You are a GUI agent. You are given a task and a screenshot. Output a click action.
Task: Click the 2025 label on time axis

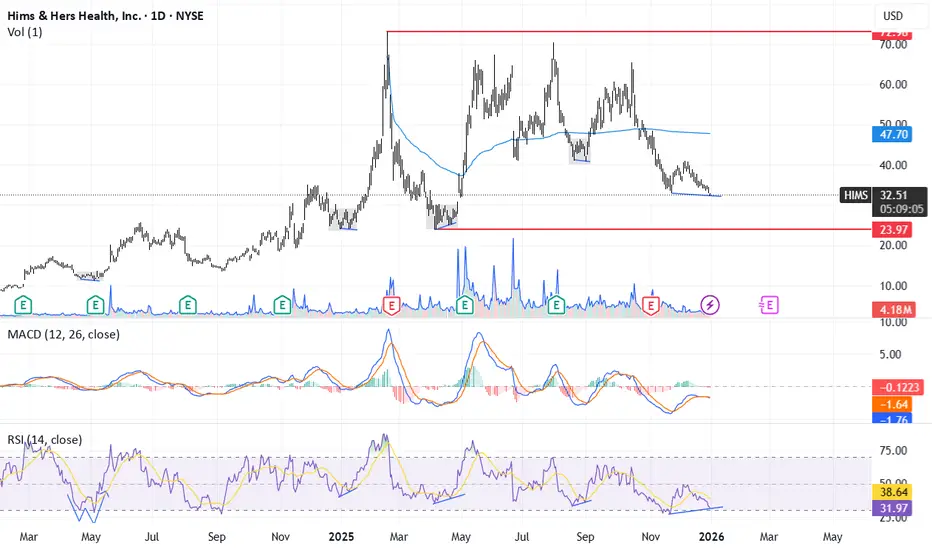click(341, 537)
